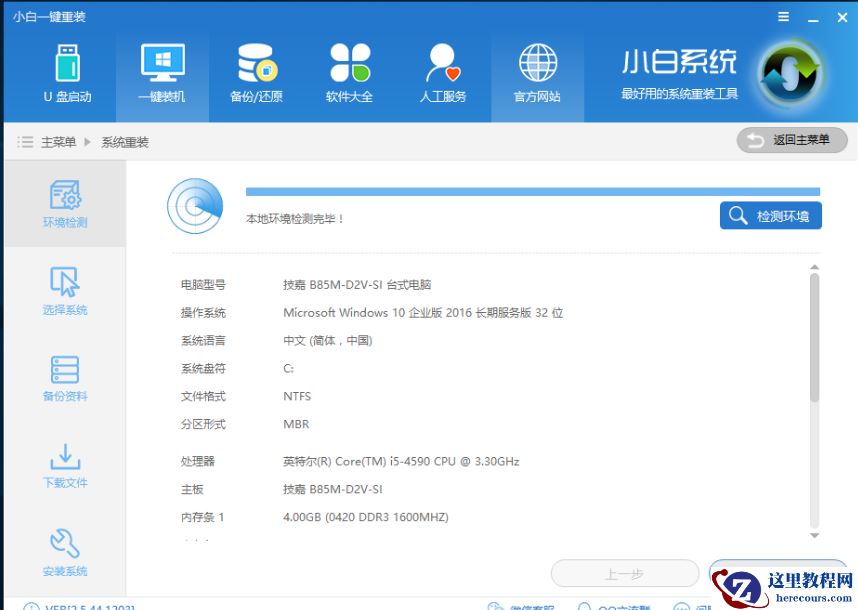Click the QQ交流群 group chat icon
This screenshot has width=858, height=610.
click(x=610, y=605)
